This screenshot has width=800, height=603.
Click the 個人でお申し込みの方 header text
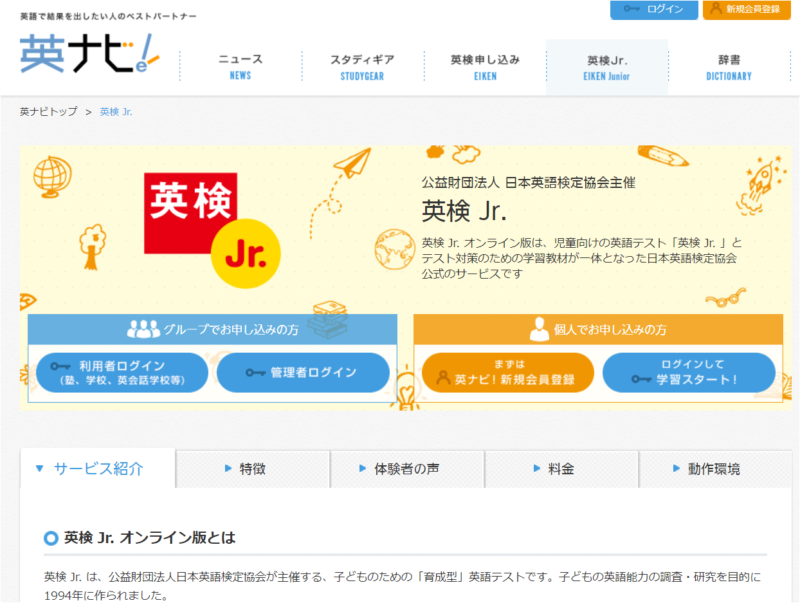point(610,330)
